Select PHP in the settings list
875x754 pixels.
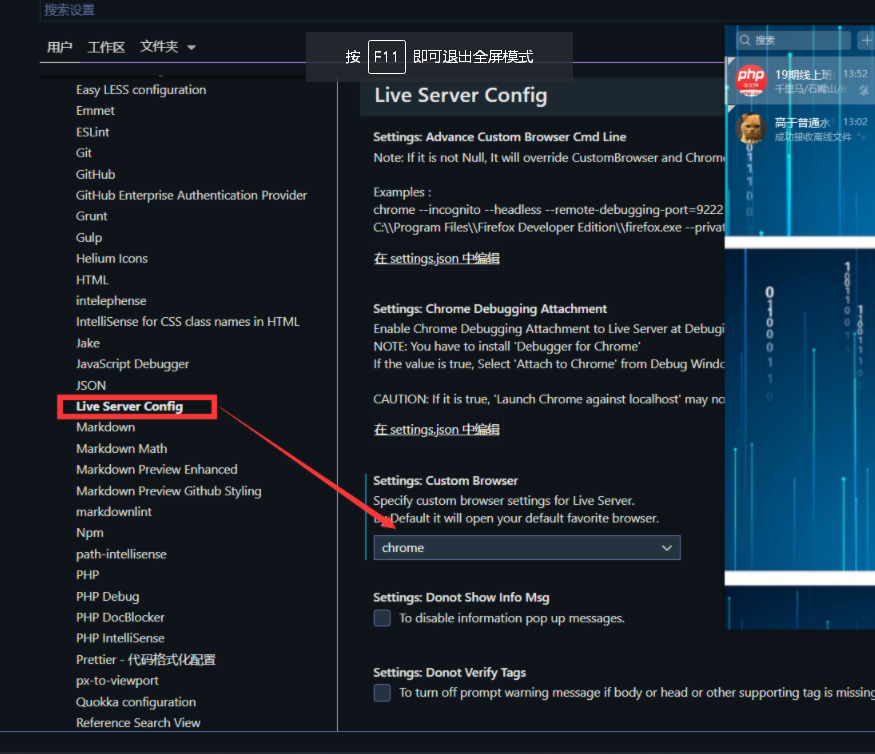point(88,575)
